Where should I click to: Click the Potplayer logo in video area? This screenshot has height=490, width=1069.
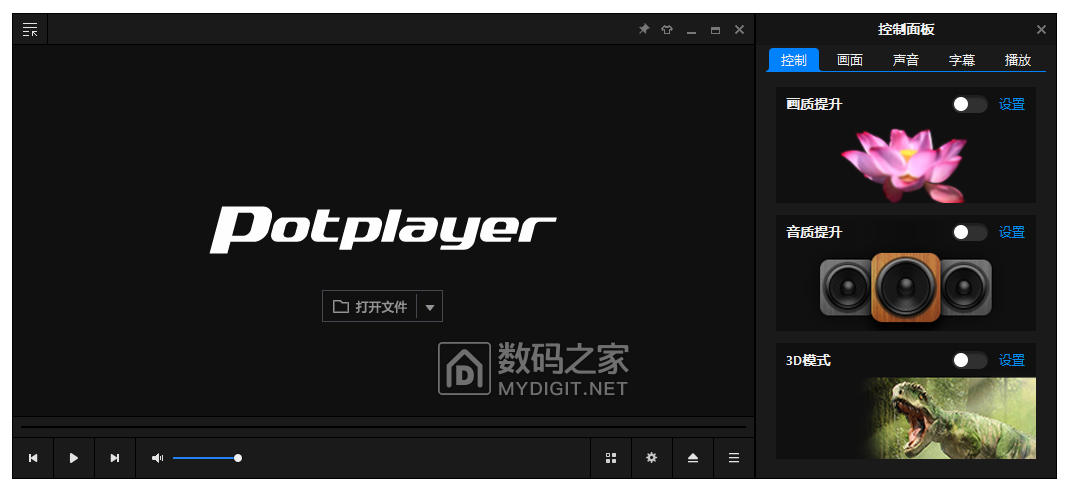click(x=382, y=229)
